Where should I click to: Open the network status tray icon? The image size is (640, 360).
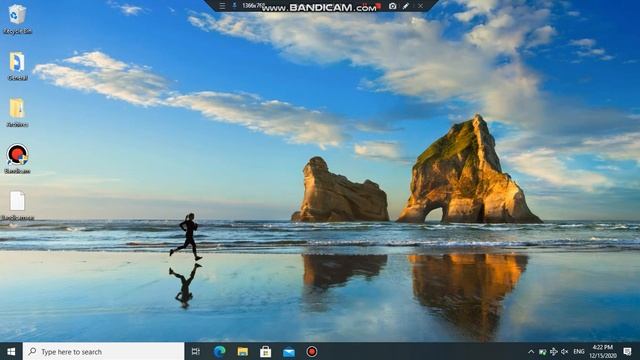pyautogui.click(x=553, y=351)
